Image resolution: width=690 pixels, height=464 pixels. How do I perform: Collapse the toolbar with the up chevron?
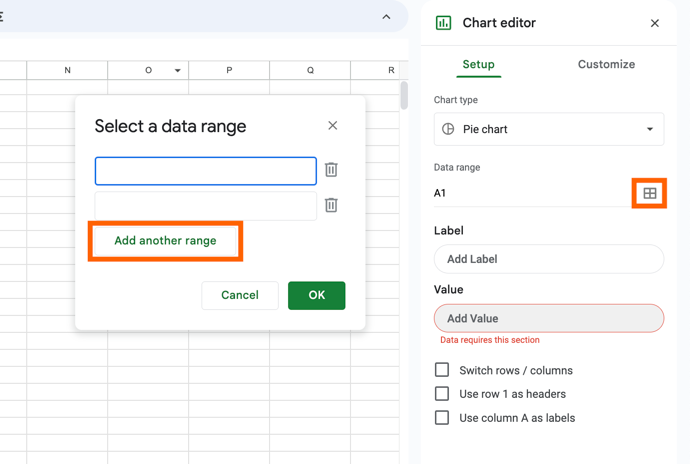[386, 17]
